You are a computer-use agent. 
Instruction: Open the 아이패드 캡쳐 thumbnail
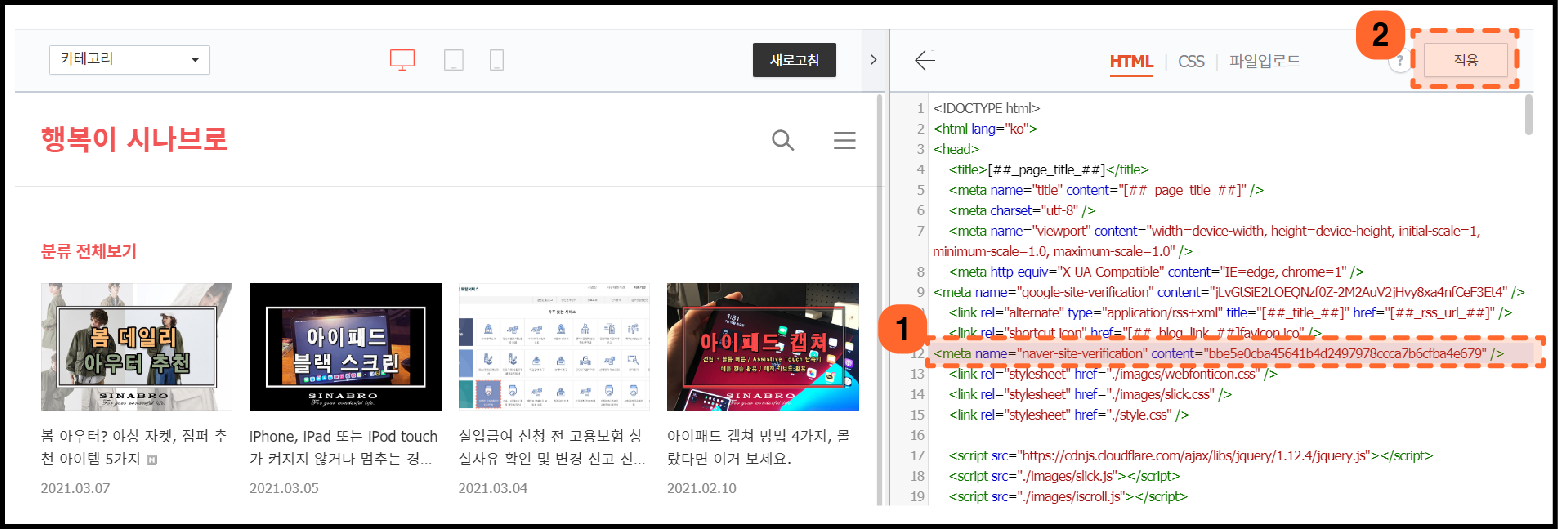point(763,346)
